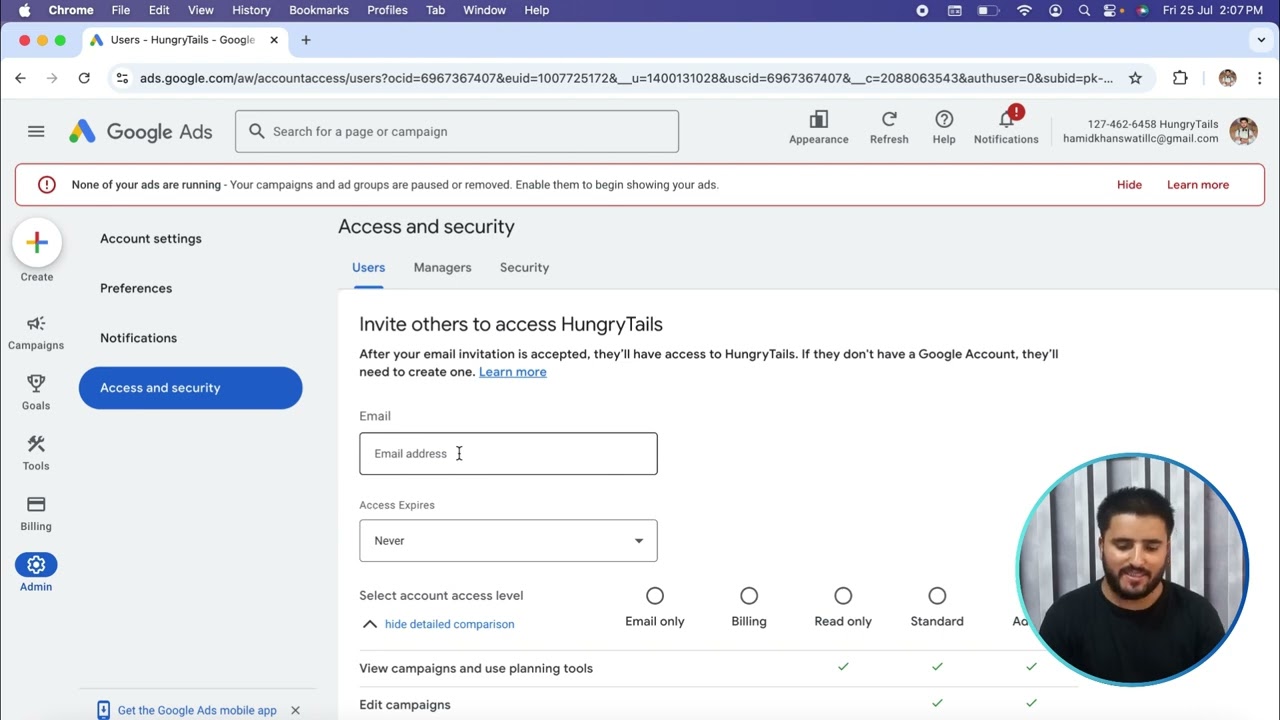
Task: Close the Users - HungryTails tab
Action: click(274, 40)
